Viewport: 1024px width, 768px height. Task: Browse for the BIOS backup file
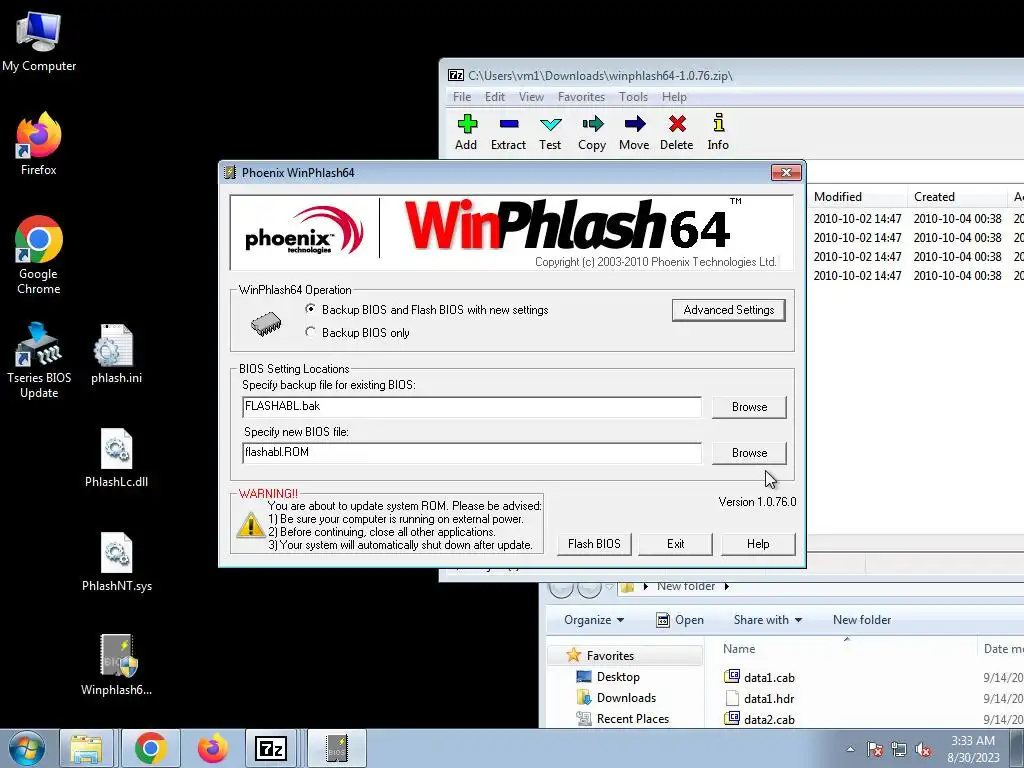[749, 406]
